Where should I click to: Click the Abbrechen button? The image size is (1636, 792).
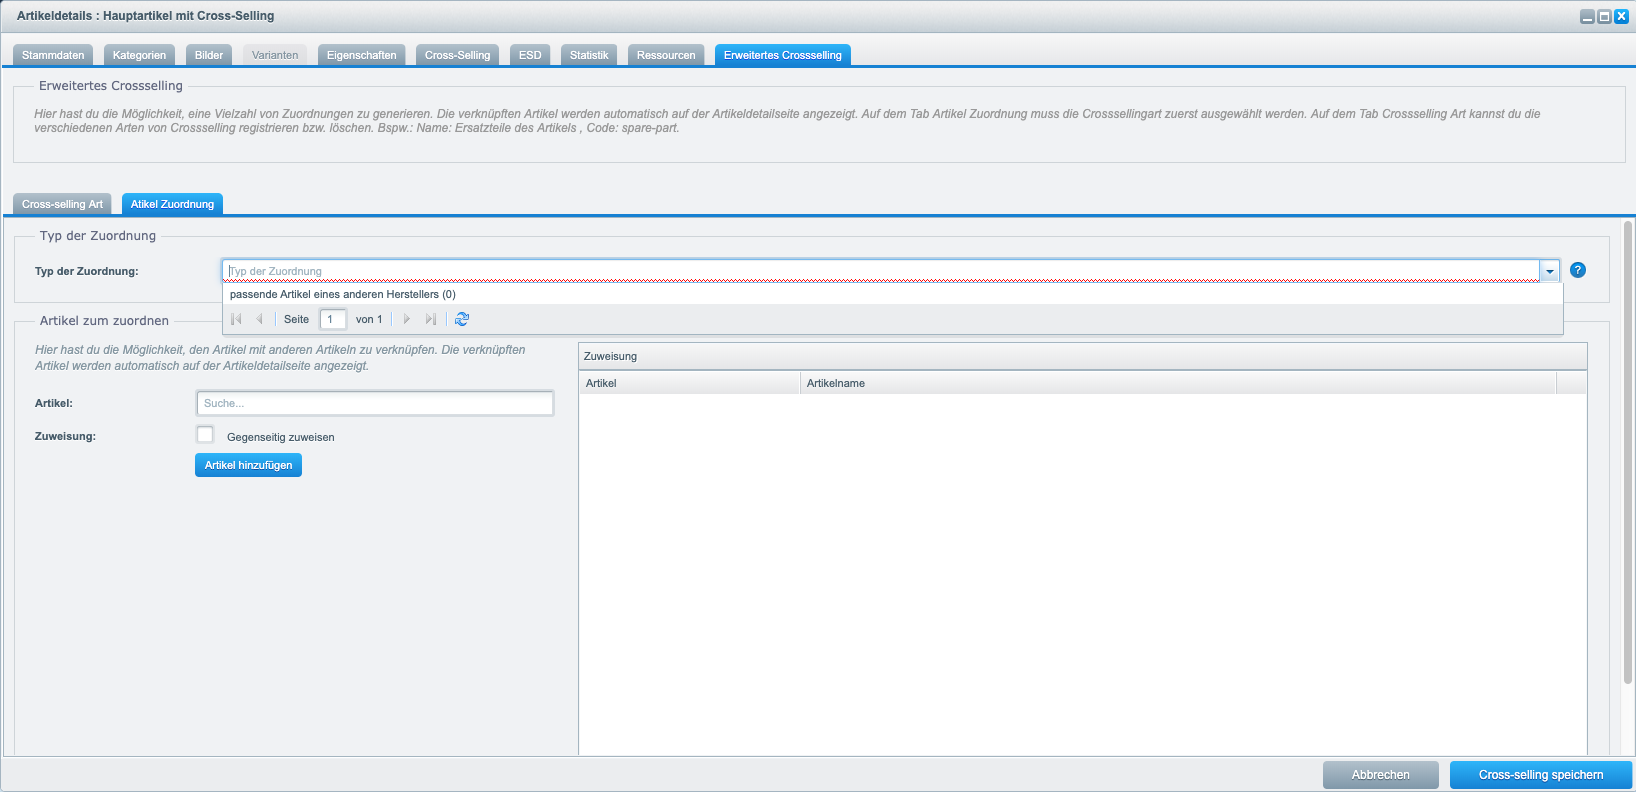[x=1381, y=775]
